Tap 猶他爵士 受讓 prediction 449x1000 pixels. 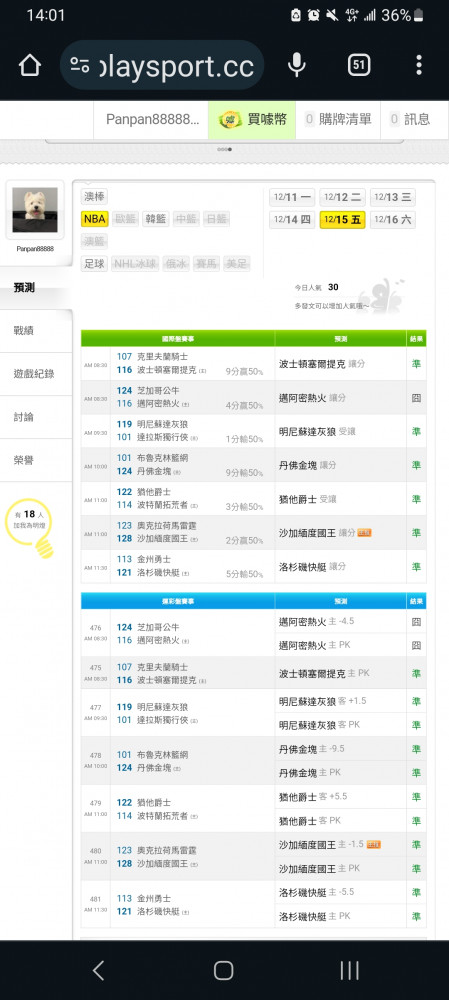pos(307,499)
